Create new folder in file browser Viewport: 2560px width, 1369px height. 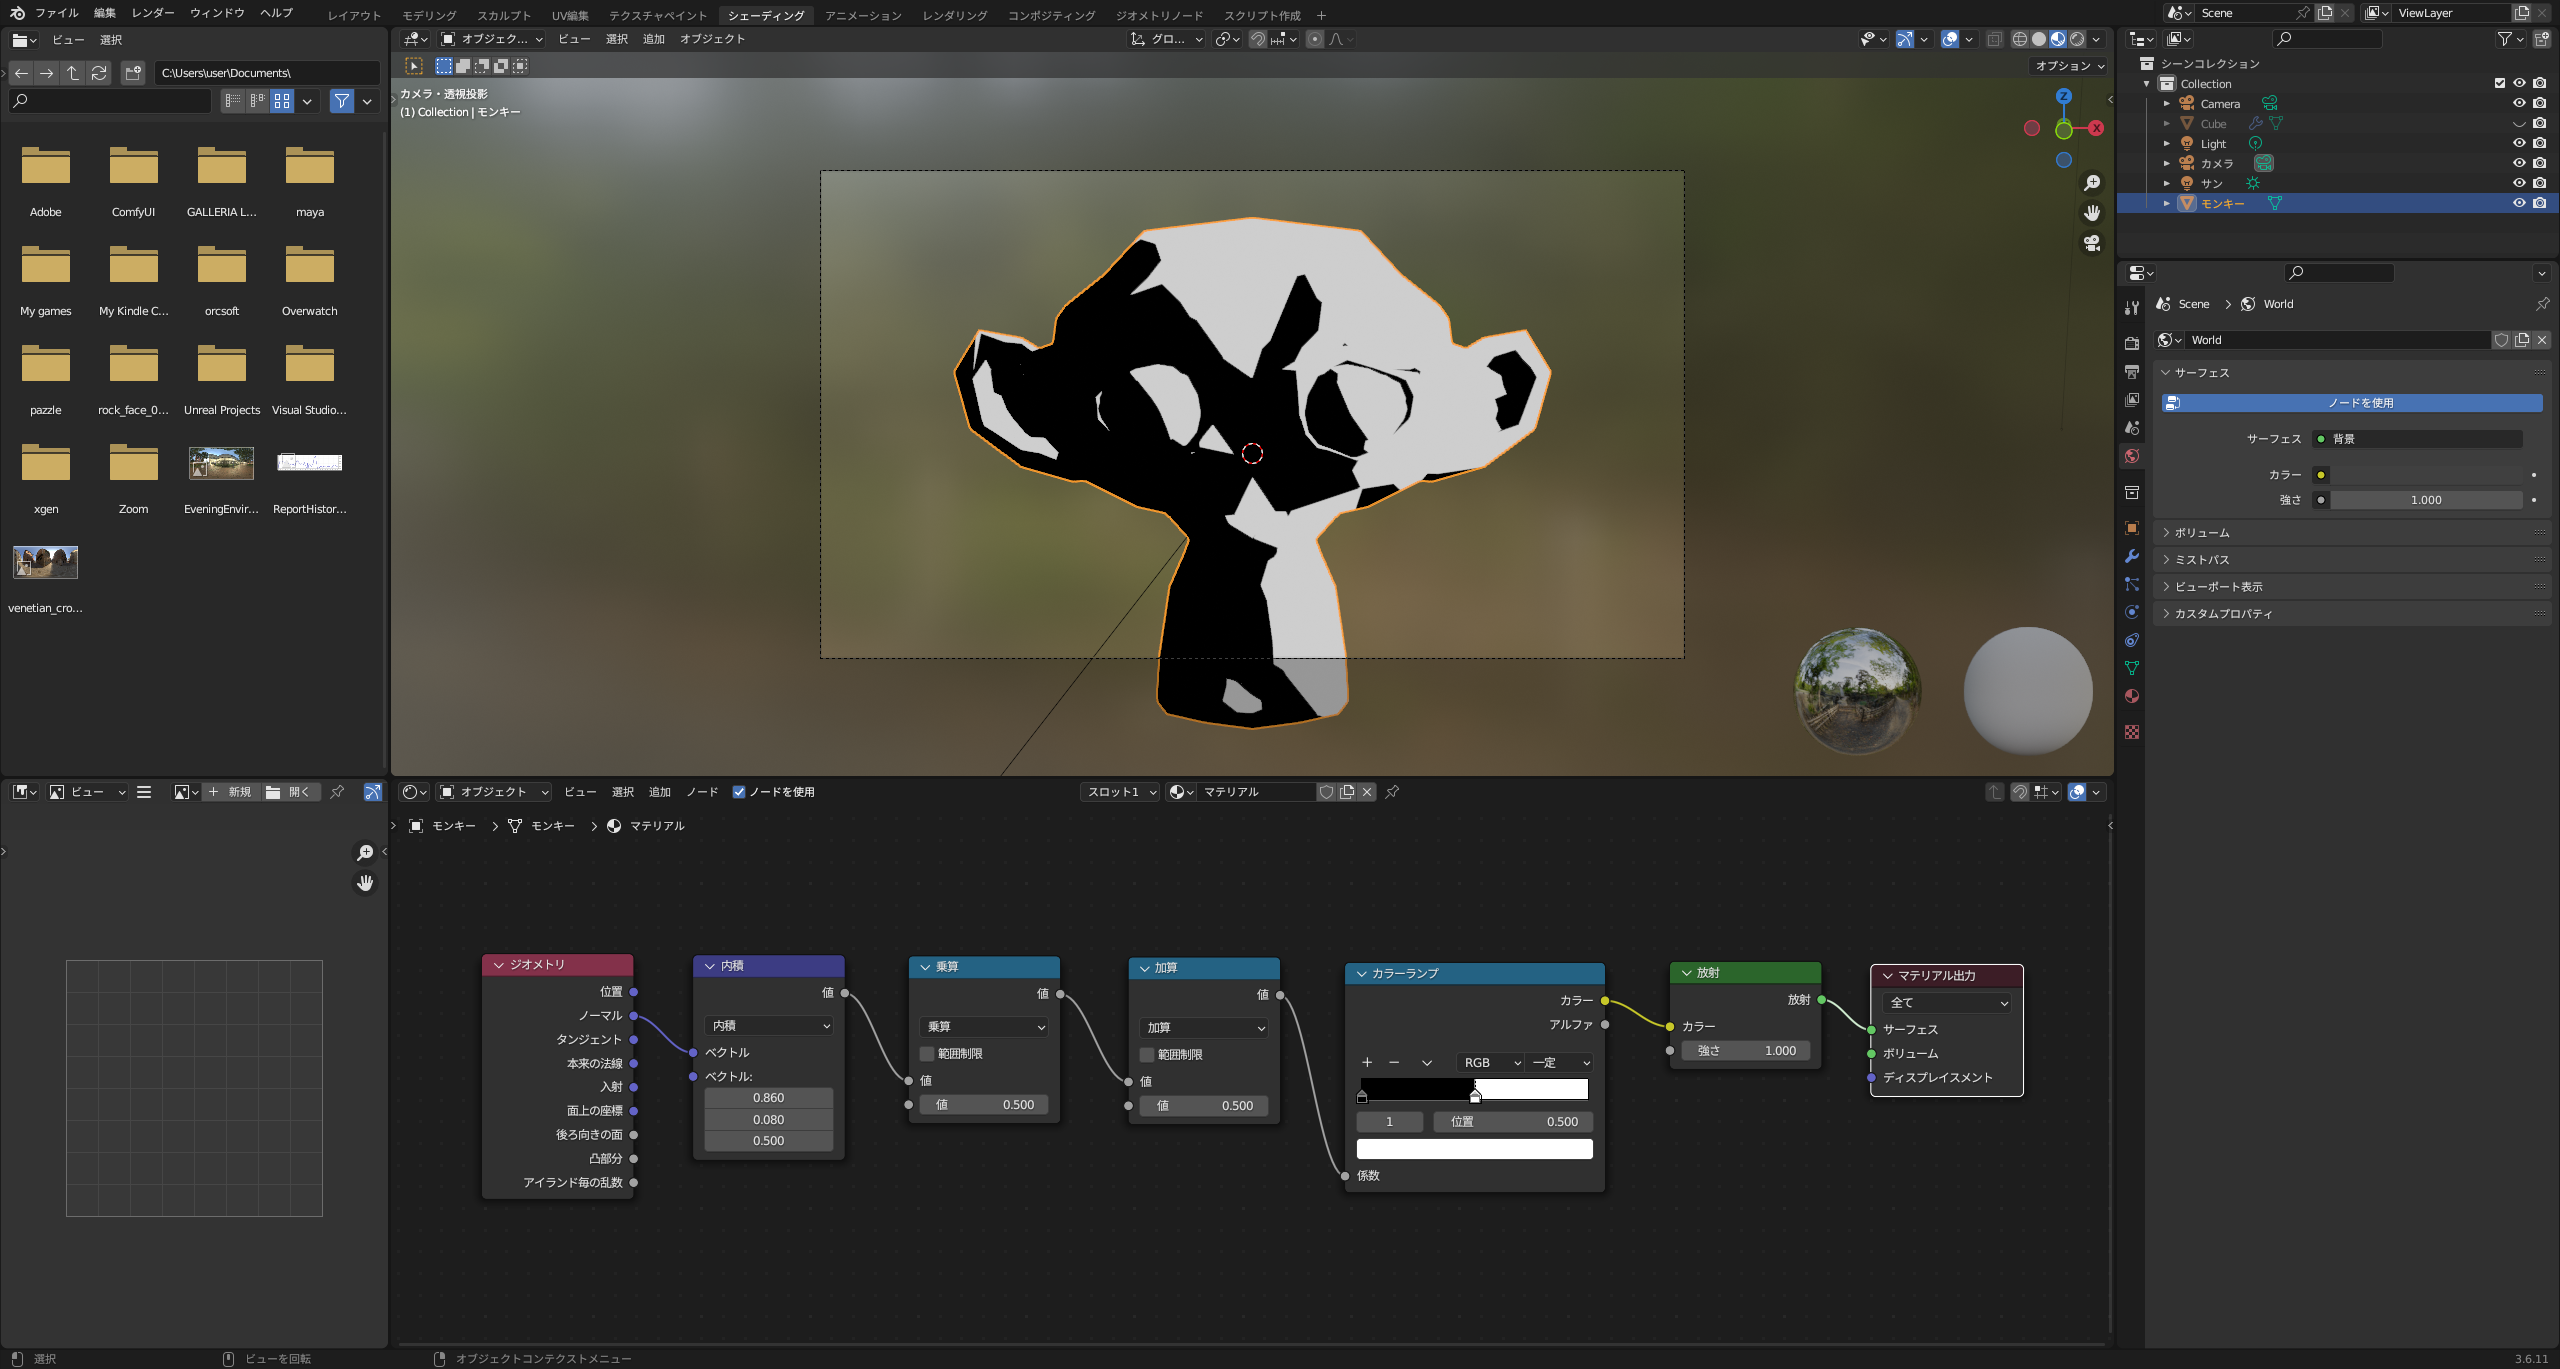click(133, 73)
